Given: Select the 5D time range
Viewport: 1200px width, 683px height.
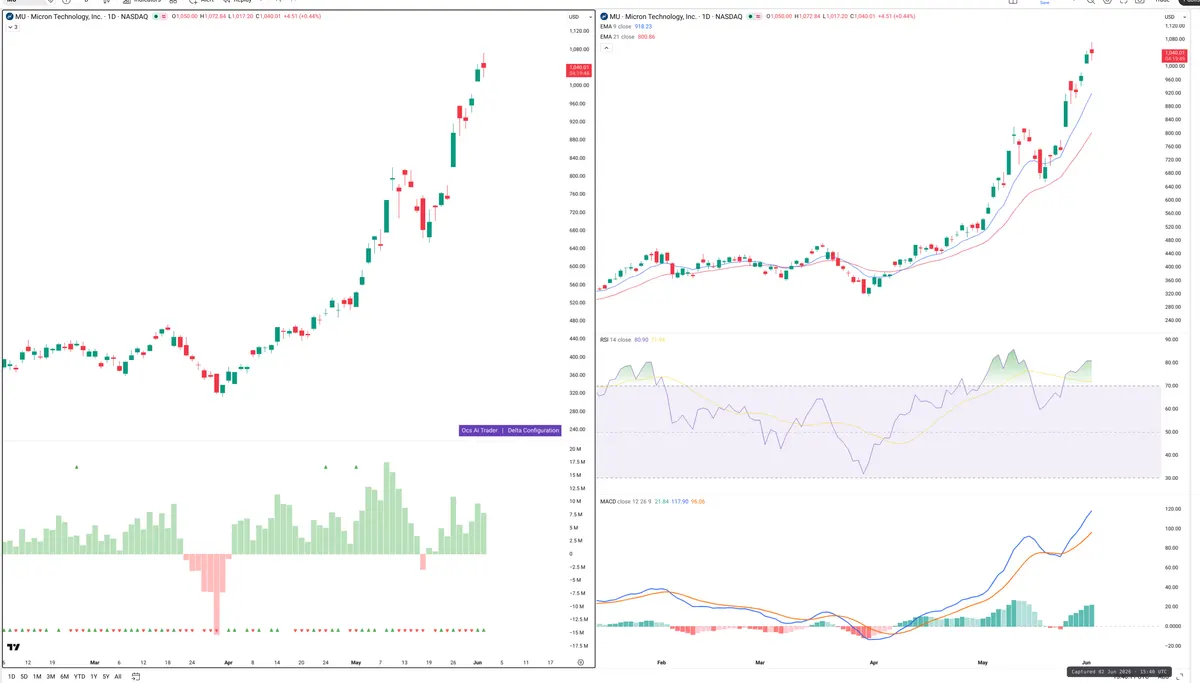Looking at the screenshot, I should point(25,677).
